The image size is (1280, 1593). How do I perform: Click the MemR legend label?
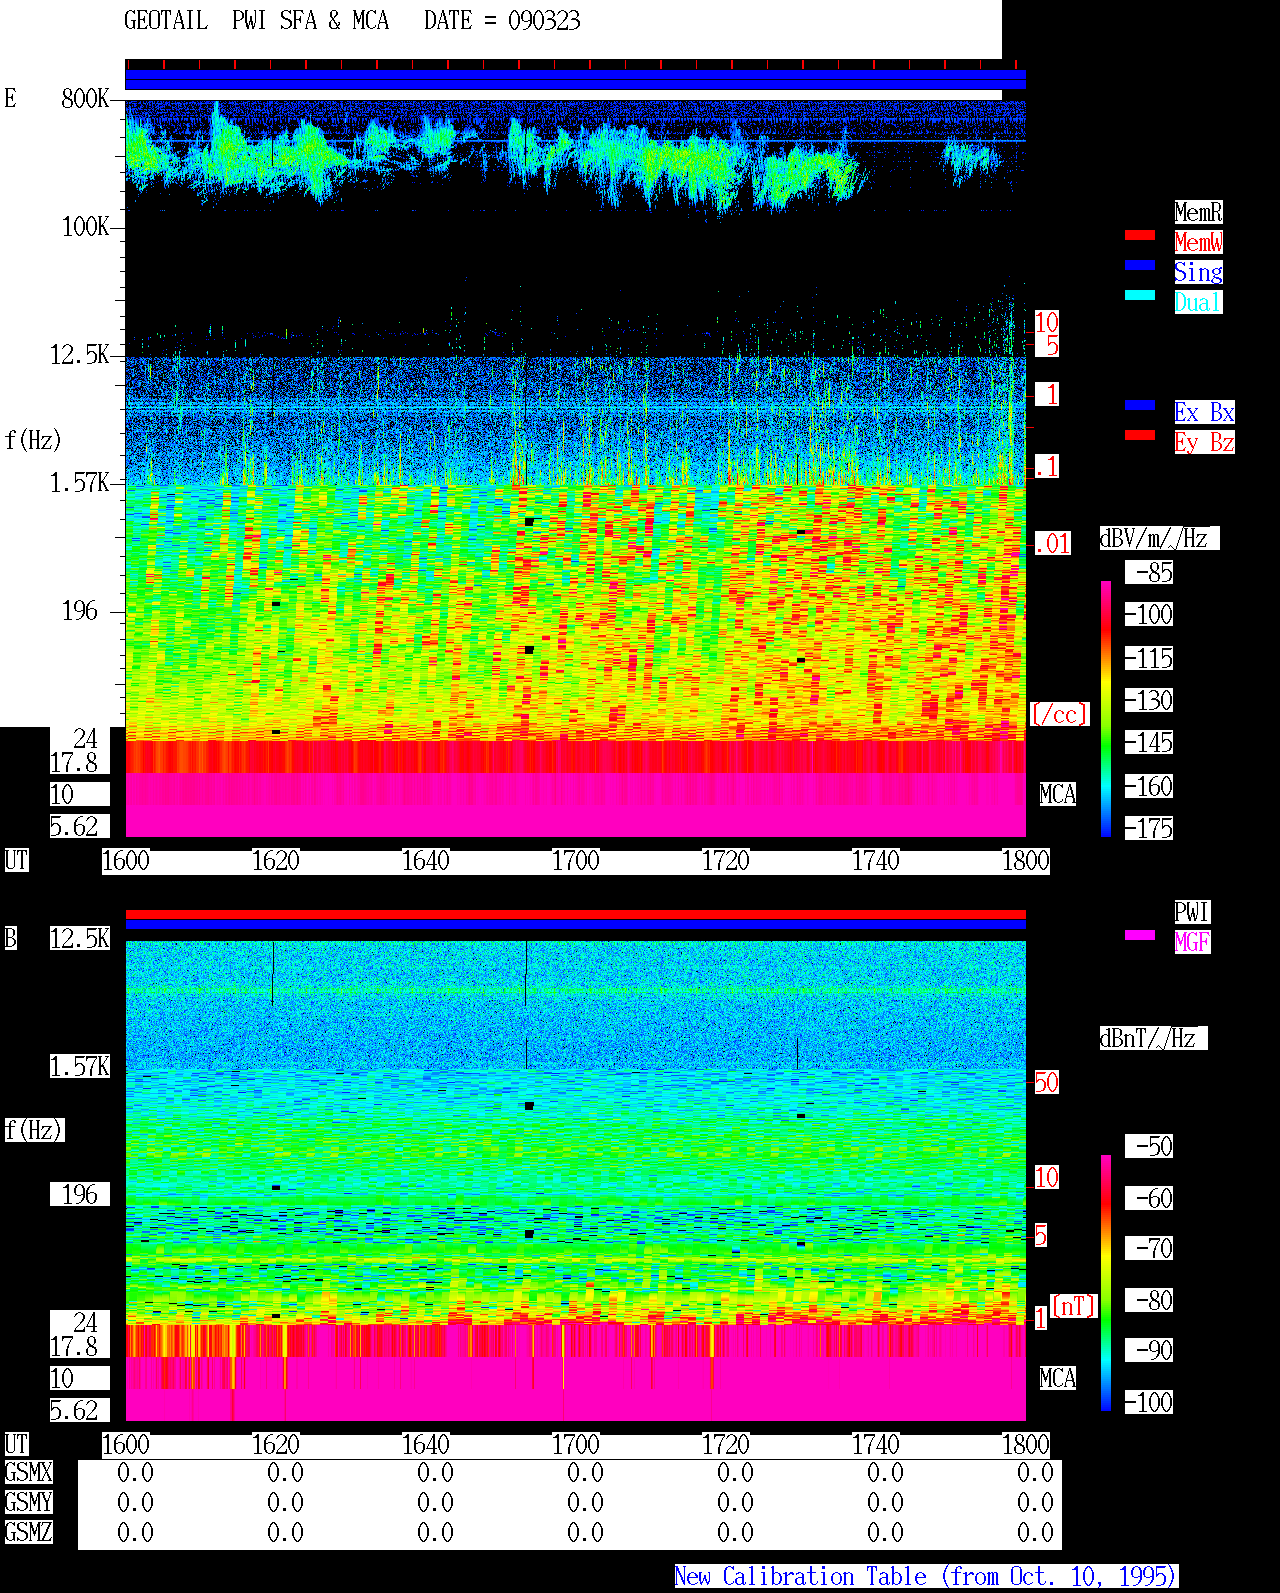(x=1198, y=212)
